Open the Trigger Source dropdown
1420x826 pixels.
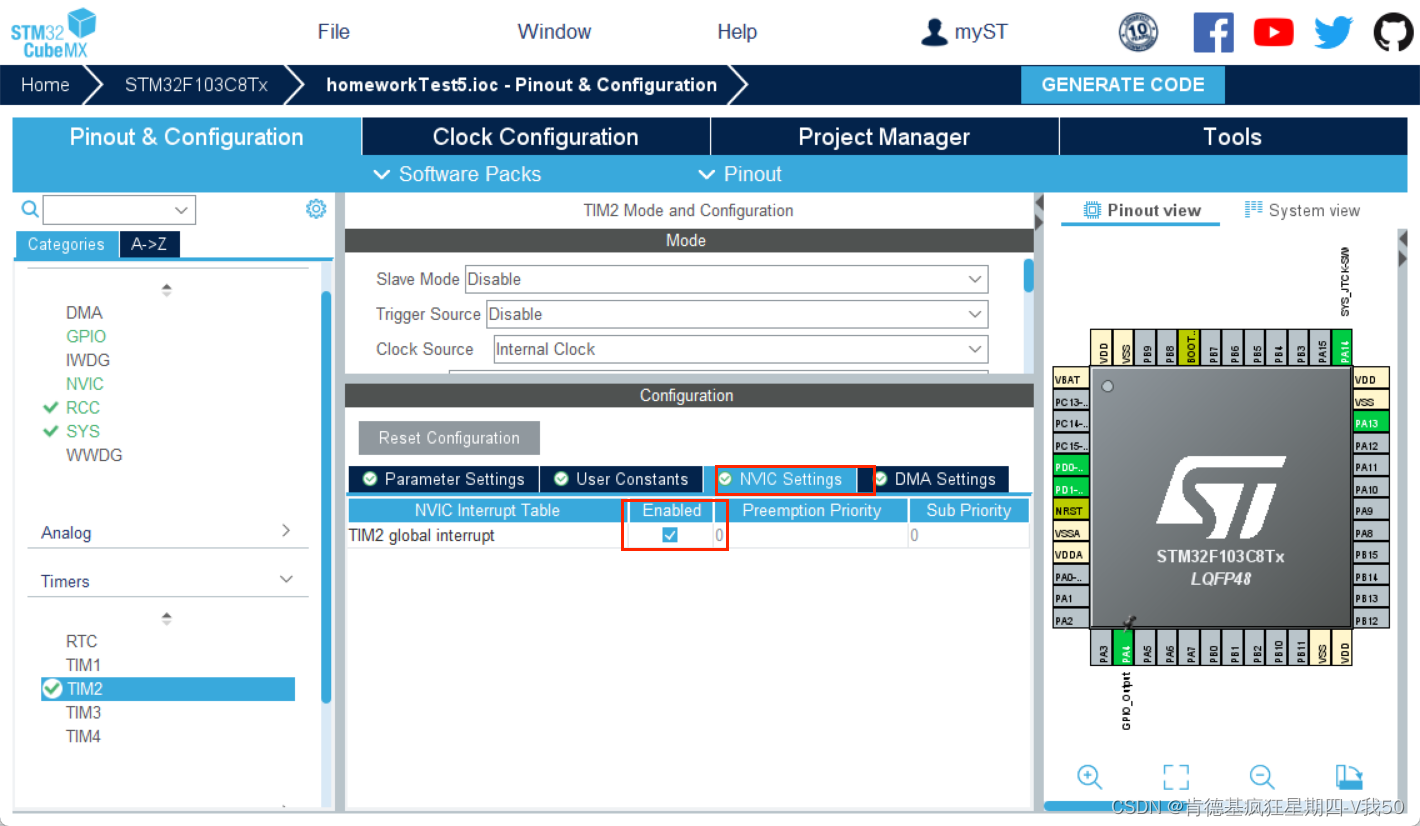tap(737, 314)
